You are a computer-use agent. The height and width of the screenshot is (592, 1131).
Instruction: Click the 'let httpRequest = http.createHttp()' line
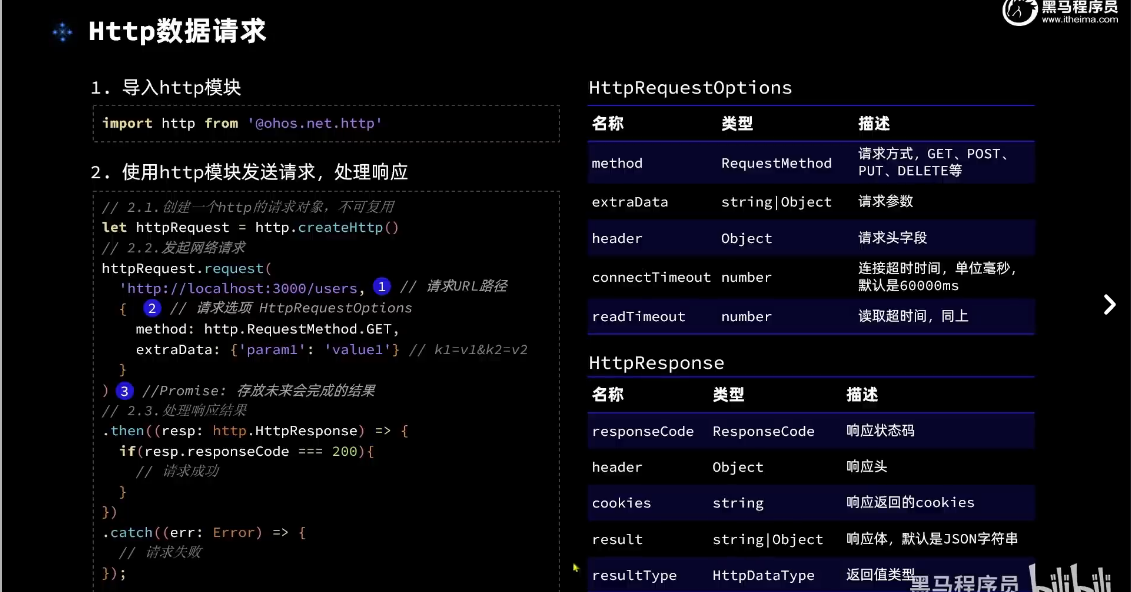coord(250,228)
